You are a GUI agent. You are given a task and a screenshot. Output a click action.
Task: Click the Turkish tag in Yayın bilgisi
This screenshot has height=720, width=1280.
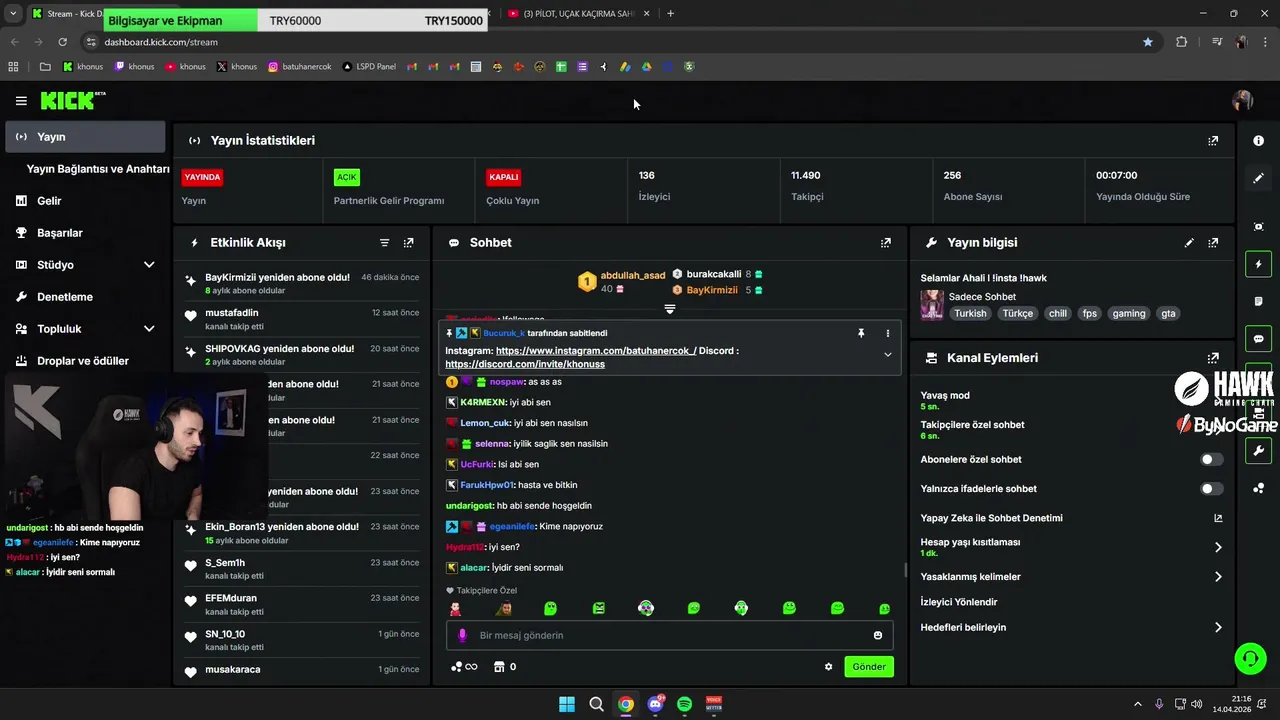970,314
